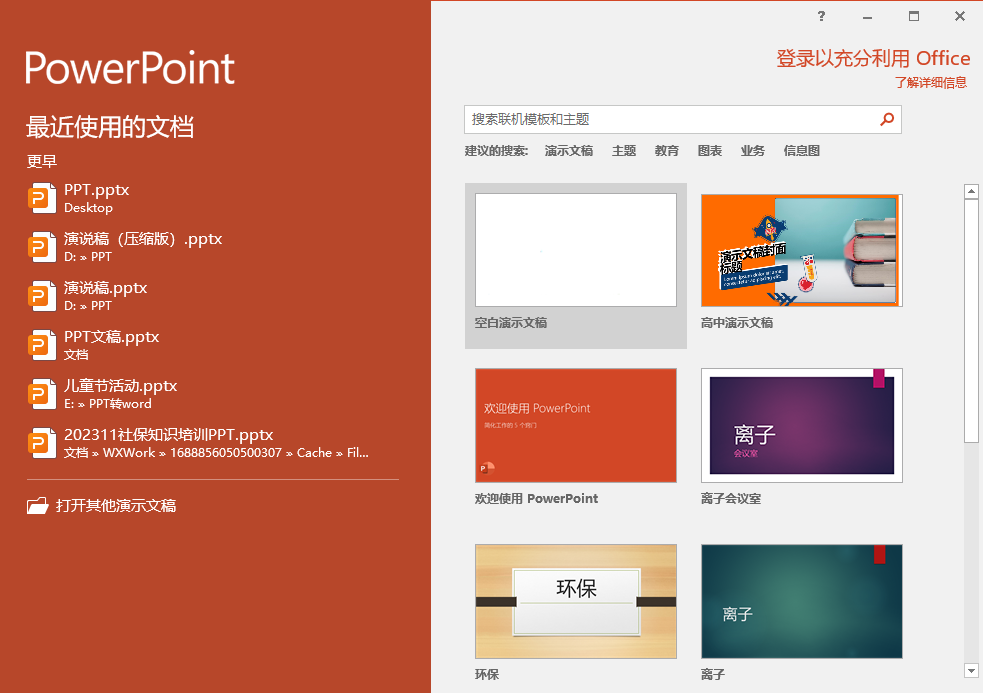Click 了解详细信息 link
983x693 pixels.
point(931,82)
